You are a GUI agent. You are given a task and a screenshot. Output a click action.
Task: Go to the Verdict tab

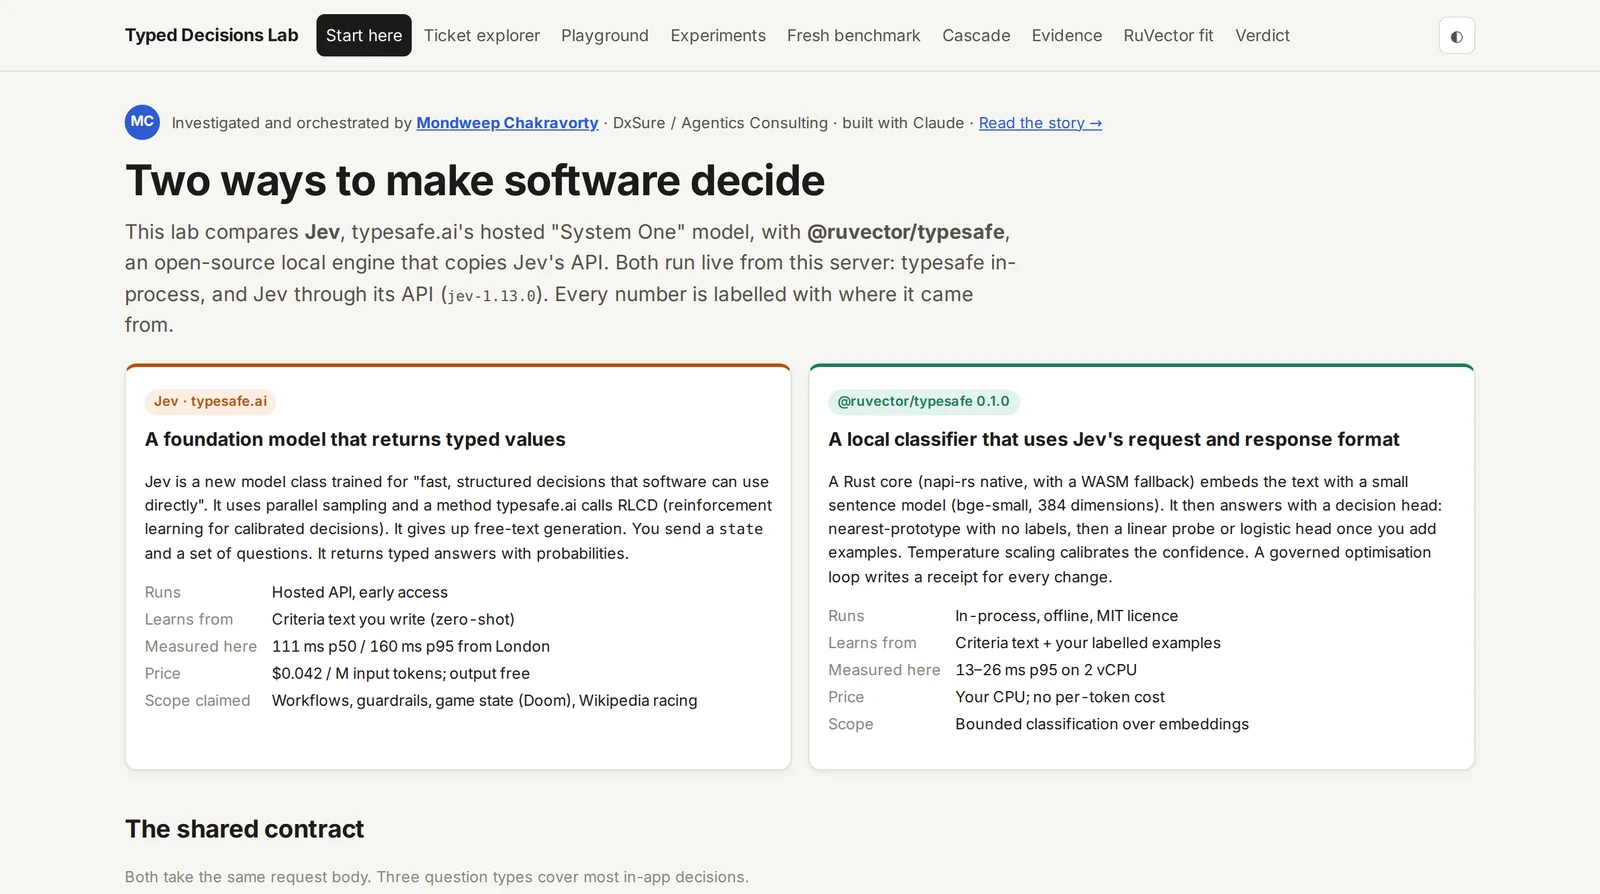[1262, 35]
